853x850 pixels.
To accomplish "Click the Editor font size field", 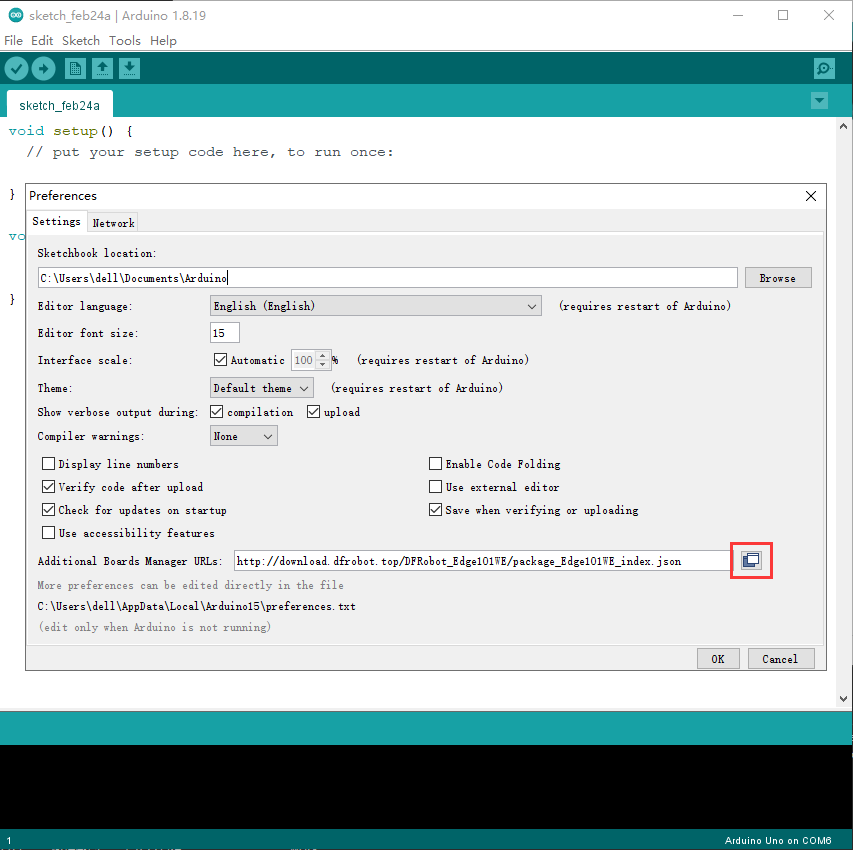I will pos(225,333).
